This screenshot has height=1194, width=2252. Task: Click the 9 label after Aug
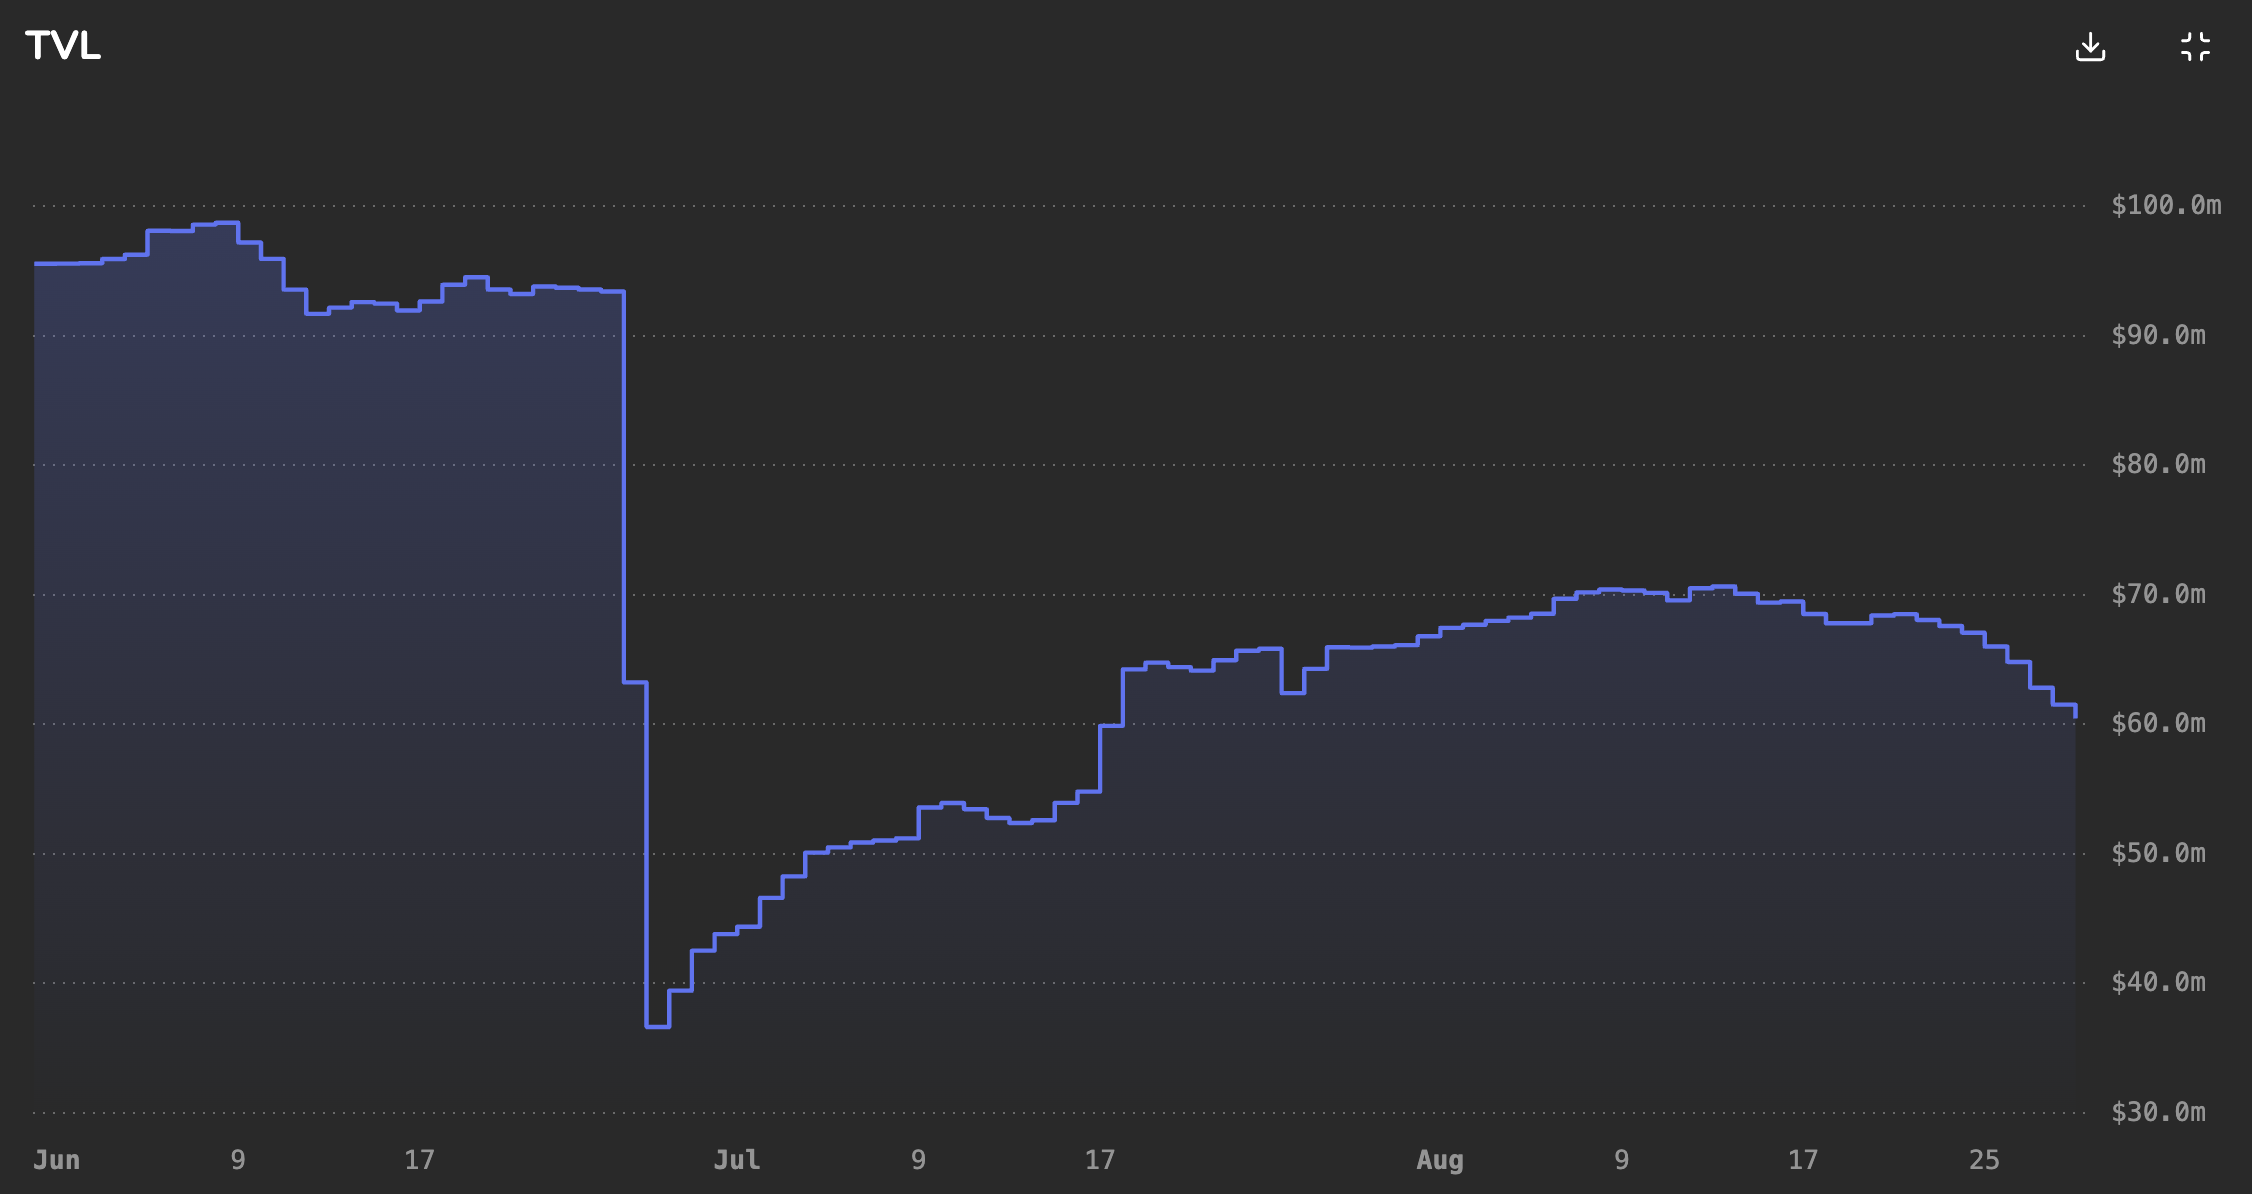point(1621,1160)
